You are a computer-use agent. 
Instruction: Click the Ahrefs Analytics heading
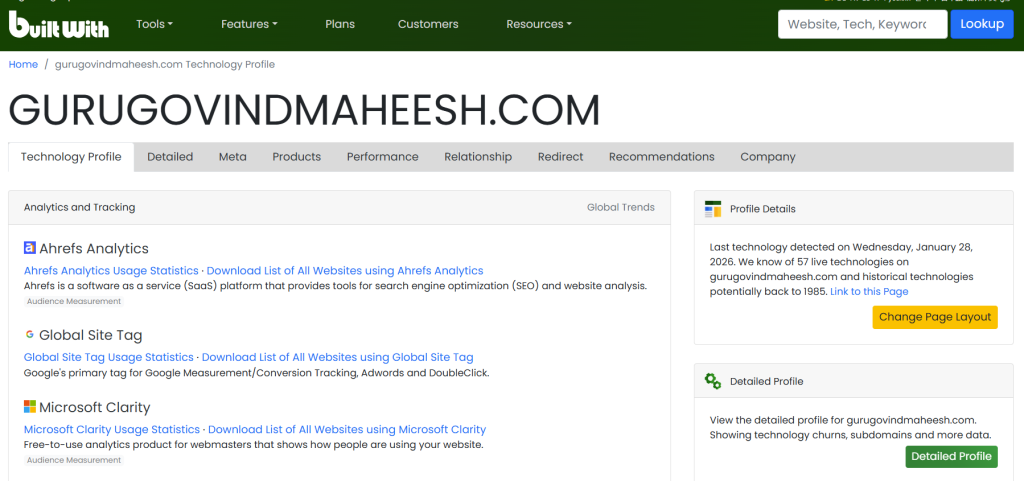point(94,249)
